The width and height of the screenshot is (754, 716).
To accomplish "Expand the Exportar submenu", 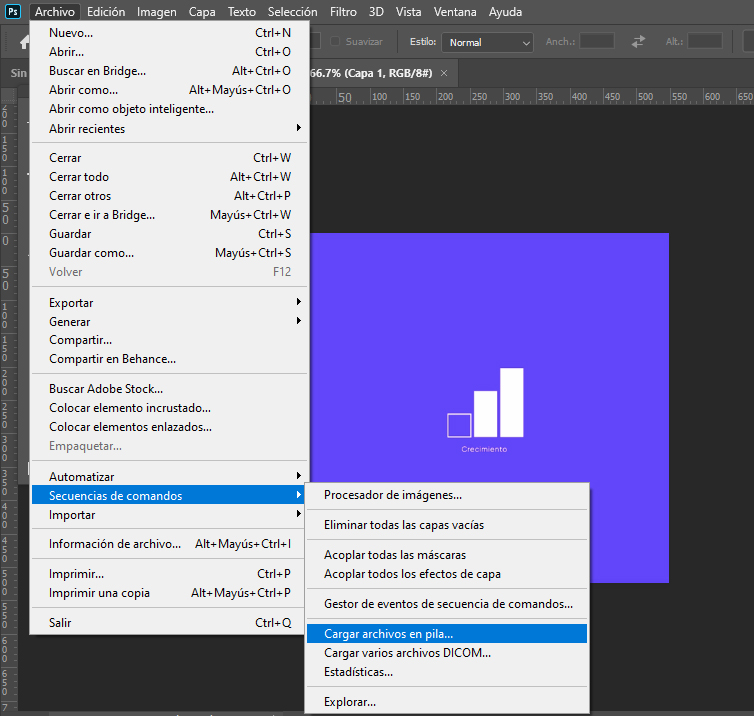I will 170,302.
